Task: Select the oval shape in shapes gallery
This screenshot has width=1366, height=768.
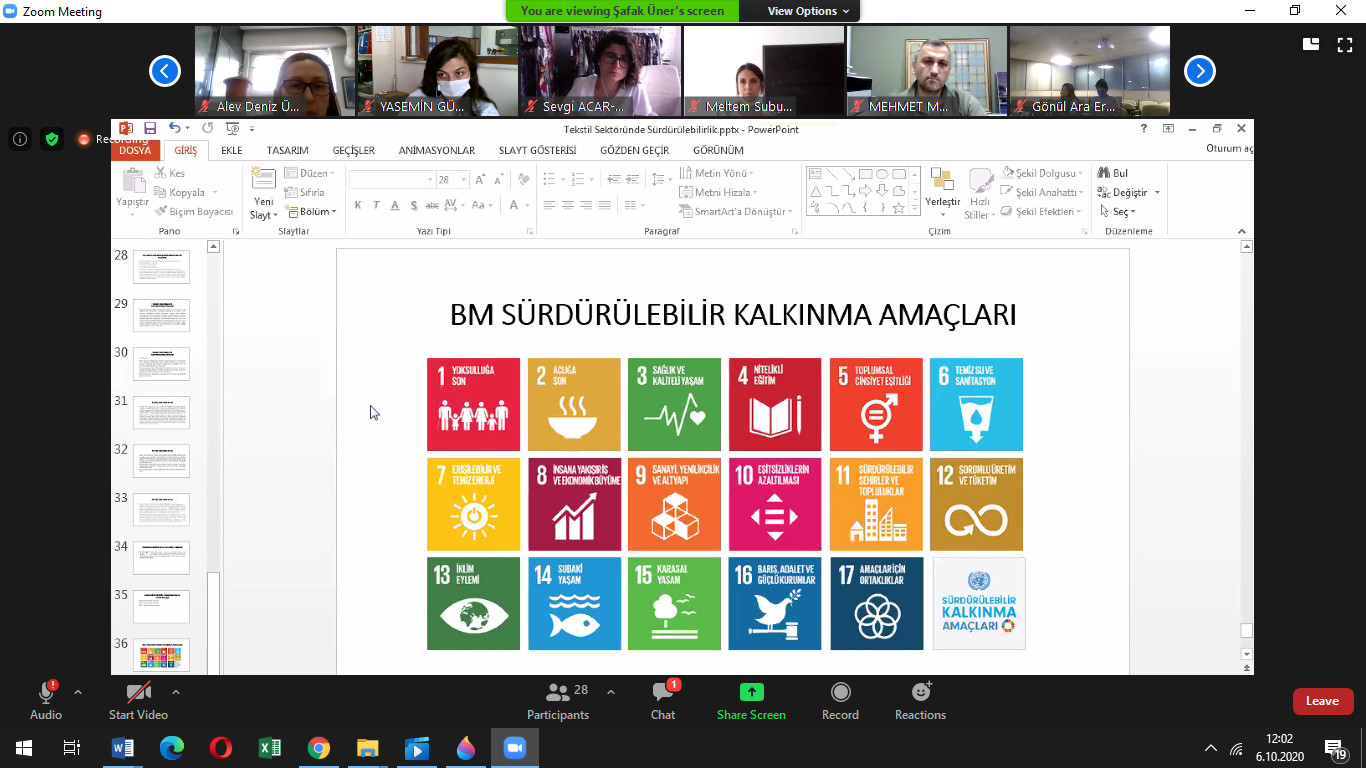Action: [882, 174]
